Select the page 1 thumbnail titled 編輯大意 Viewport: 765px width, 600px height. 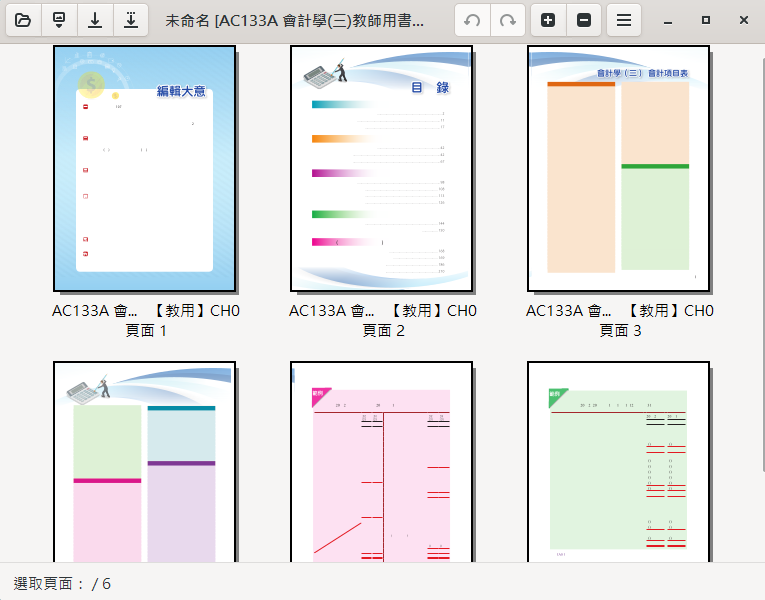[144, 168]
